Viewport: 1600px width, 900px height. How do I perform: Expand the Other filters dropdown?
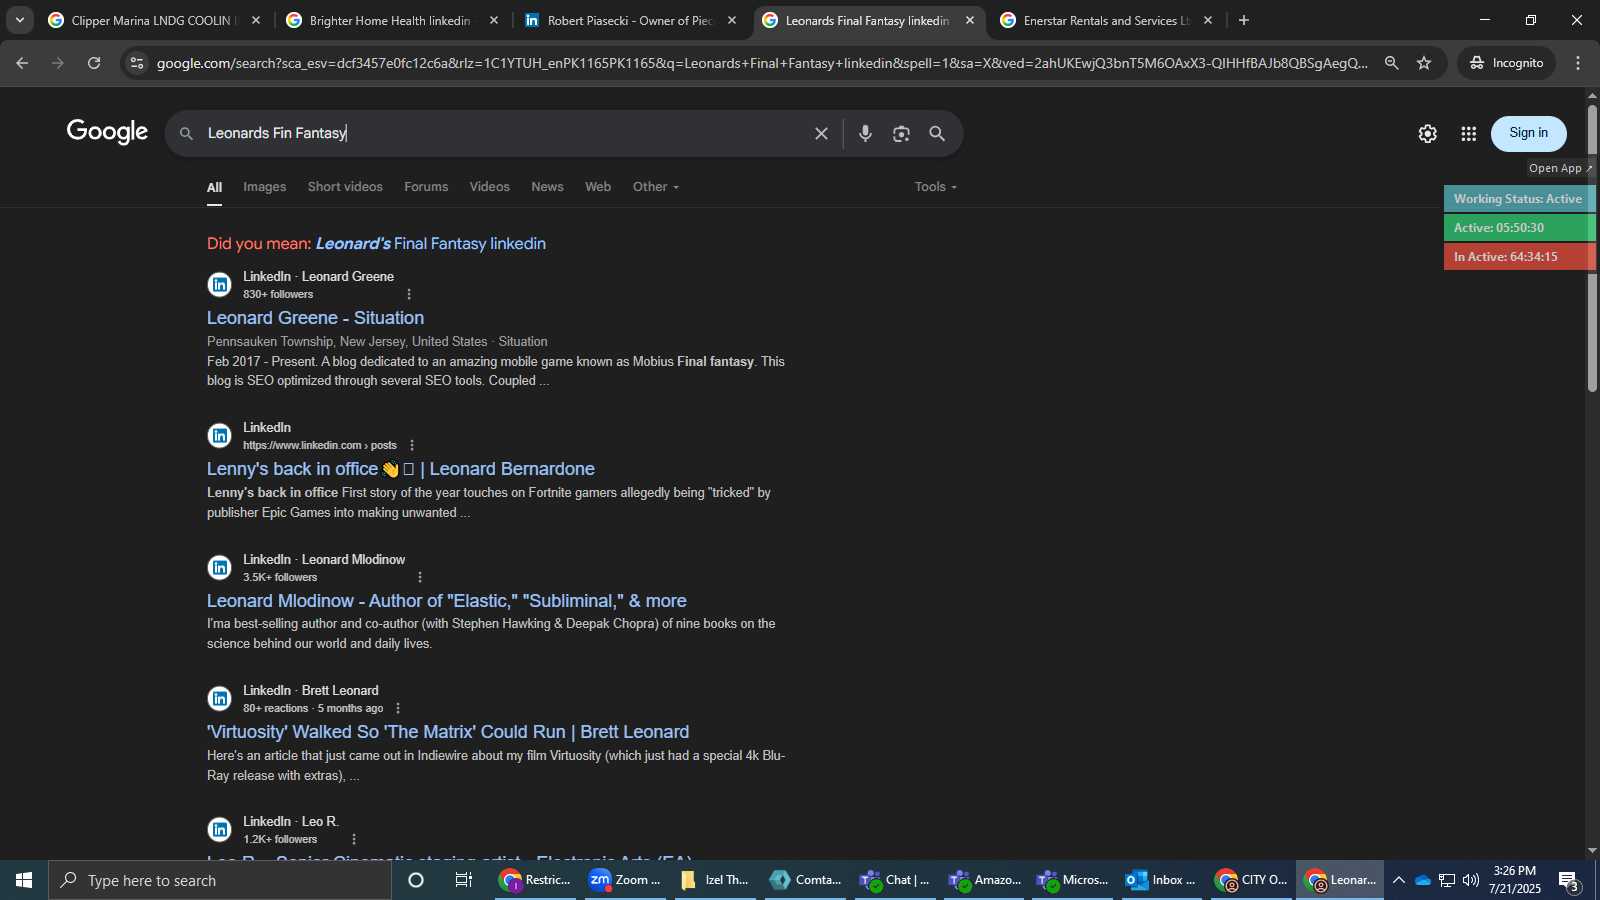point(656,187)
